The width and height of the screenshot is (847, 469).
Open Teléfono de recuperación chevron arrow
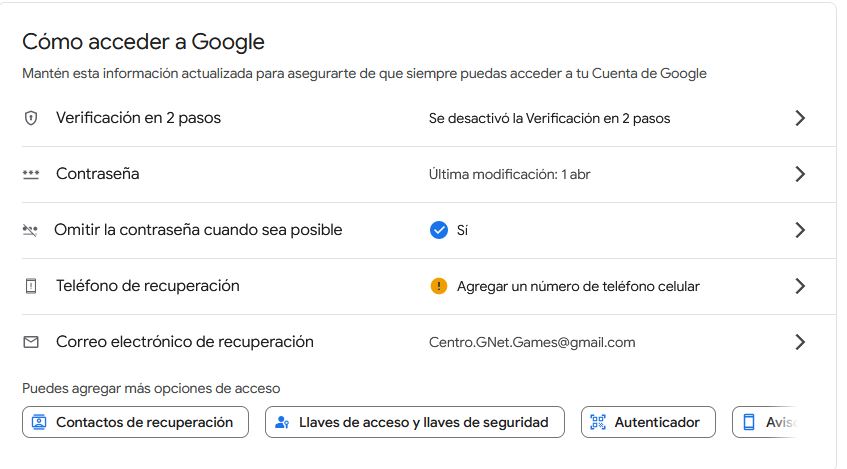[799, 286]
